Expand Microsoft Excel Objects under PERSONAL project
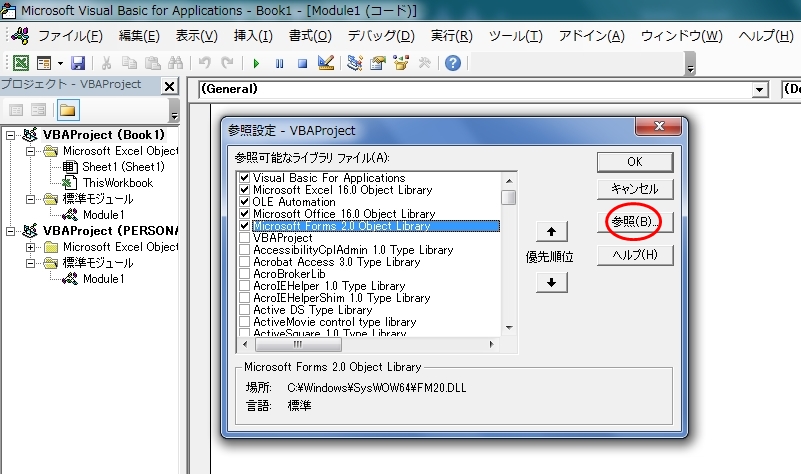Screen dimensions: 801x474 (x=31, y=247)
